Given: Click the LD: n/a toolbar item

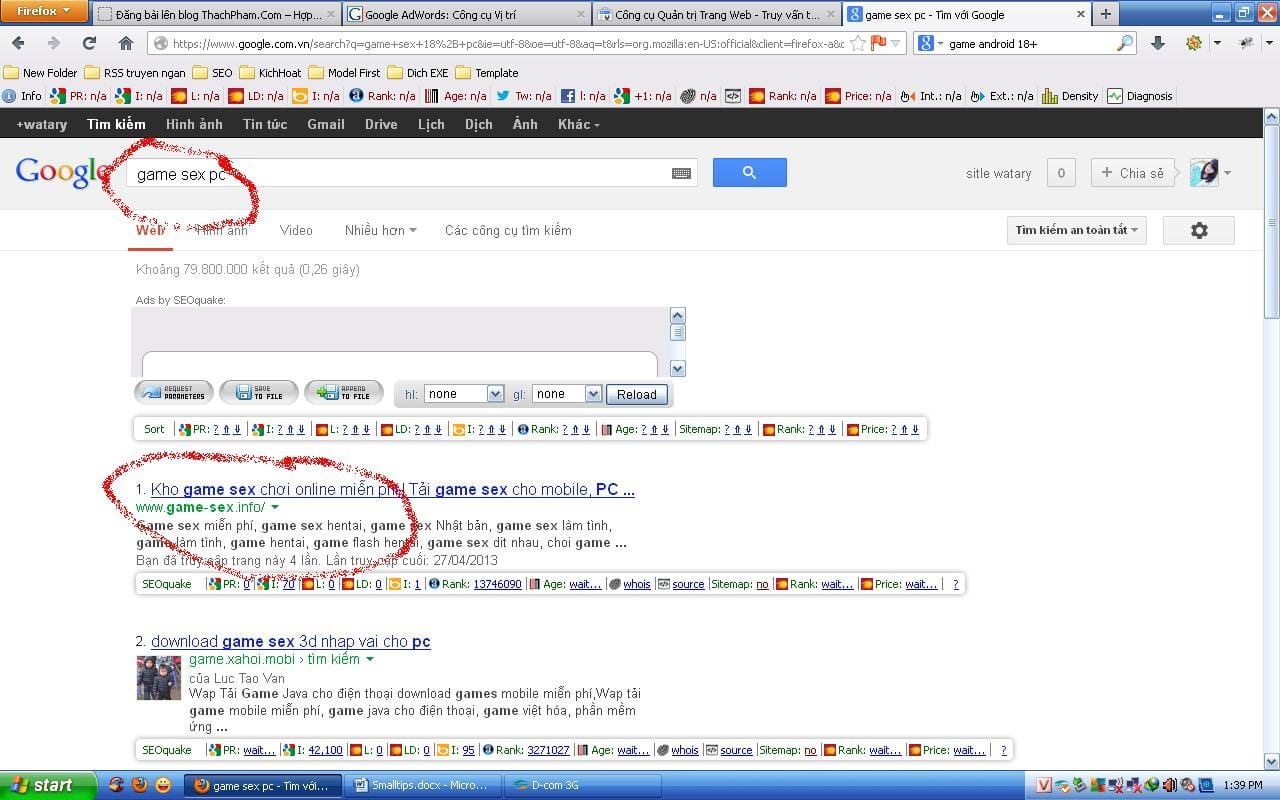Looking at the screenshot, I should tap(256, 96).
